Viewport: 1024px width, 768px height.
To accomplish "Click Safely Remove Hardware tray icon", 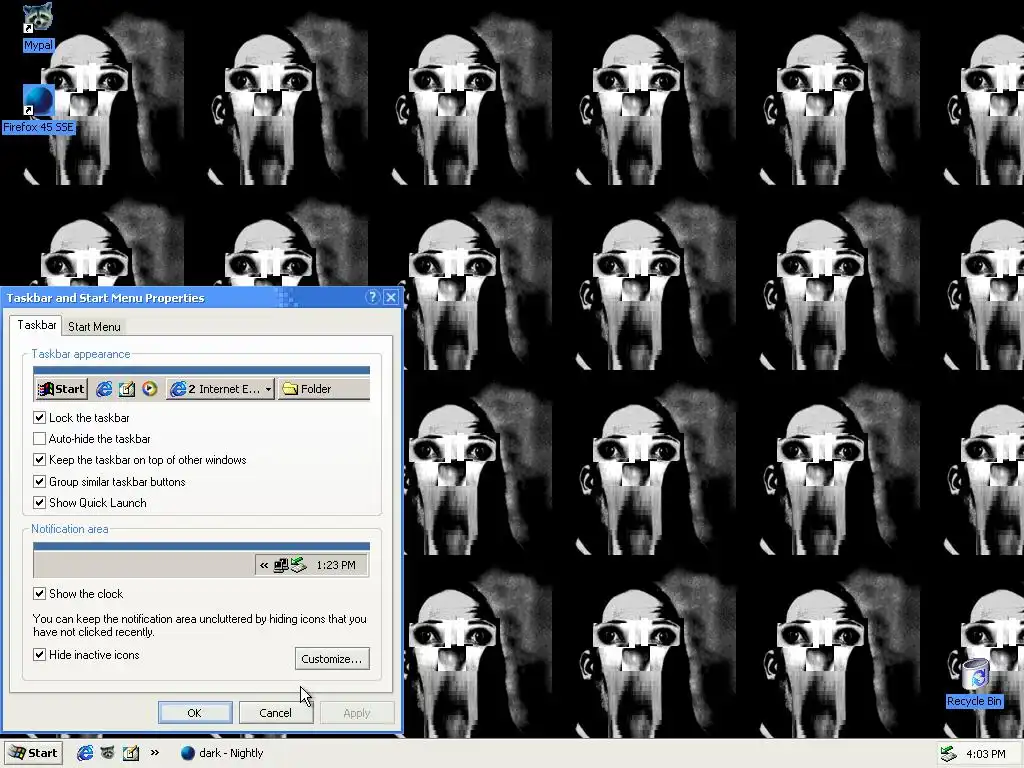I will pos(948,754).
